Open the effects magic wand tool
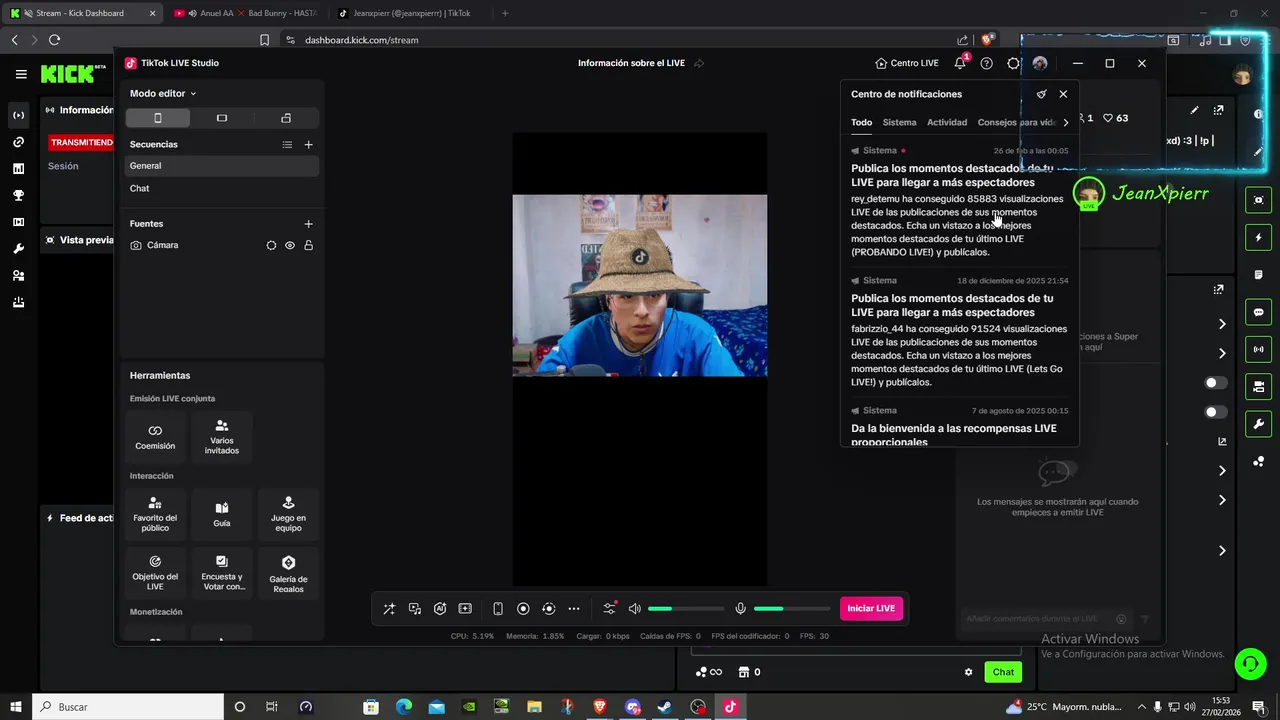Image resolution: width=1280 pixels, height=720 pixels. 389,608
